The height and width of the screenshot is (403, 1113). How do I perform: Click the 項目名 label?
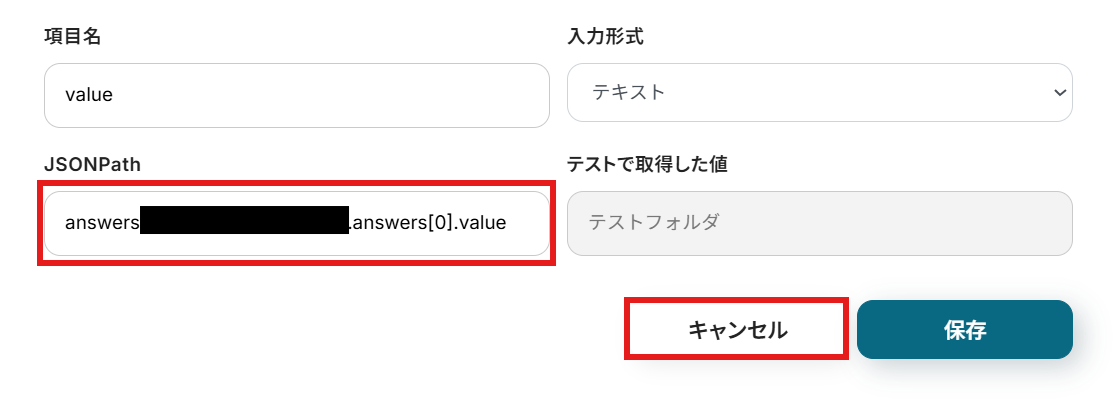pos(73,37)
